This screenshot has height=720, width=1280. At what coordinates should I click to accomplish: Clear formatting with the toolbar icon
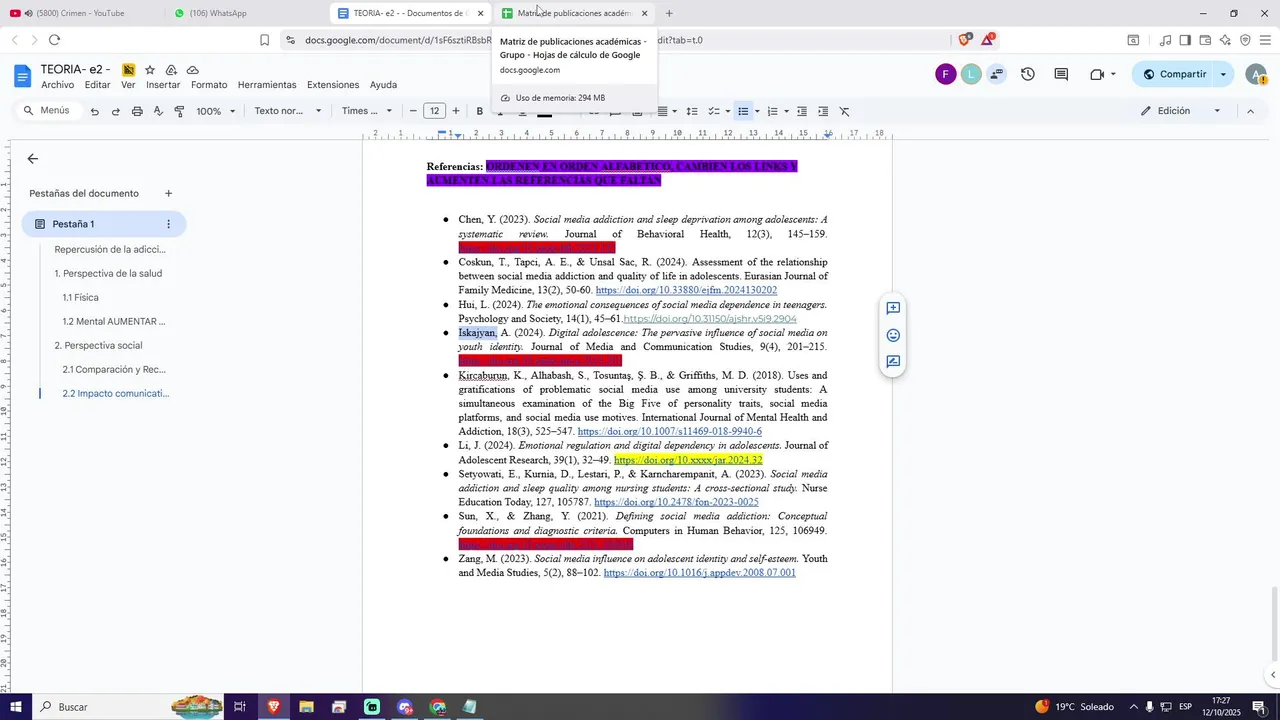845,111
